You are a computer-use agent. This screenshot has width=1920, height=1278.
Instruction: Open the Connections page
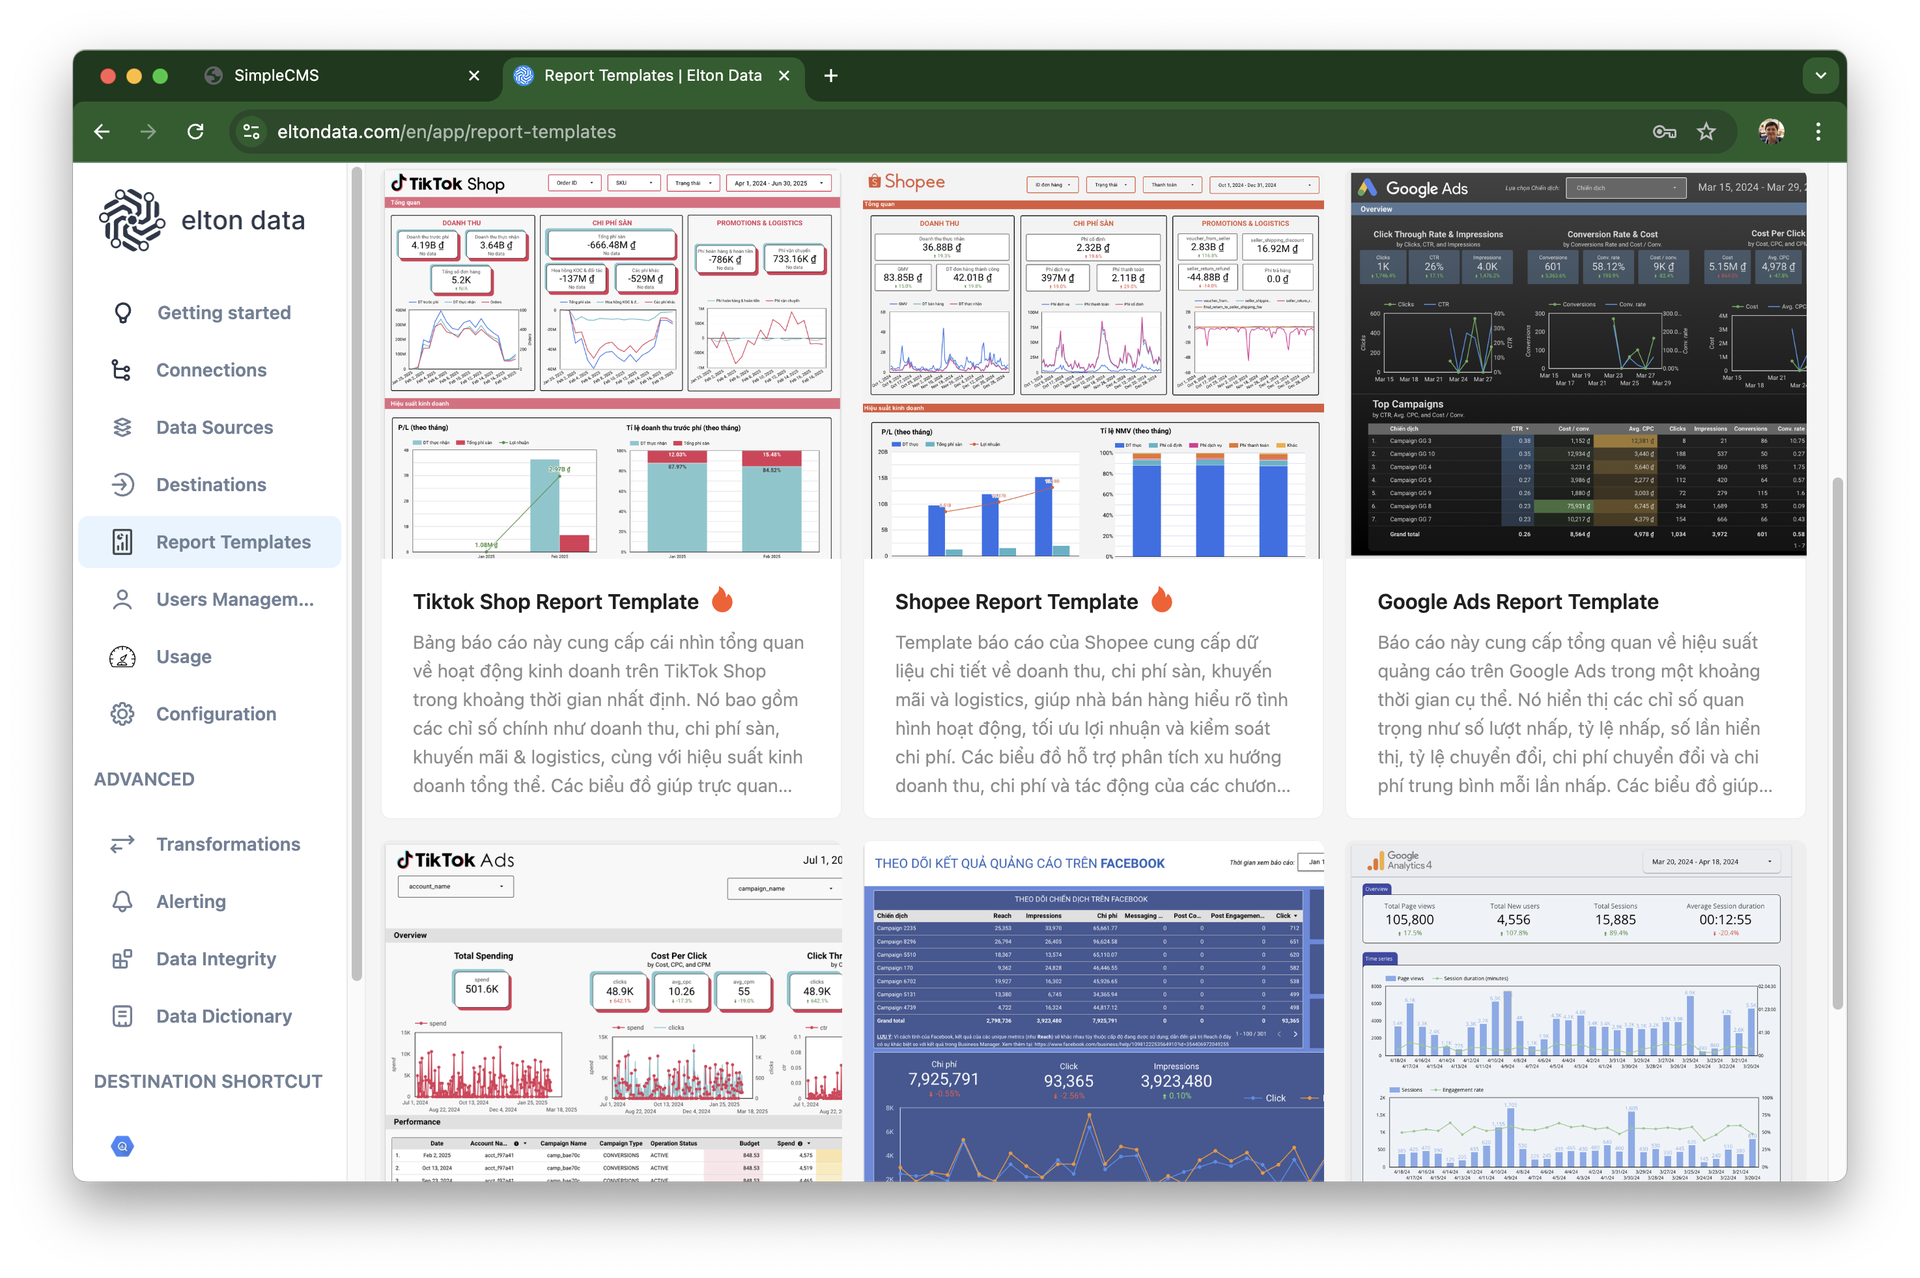point(210,370)
